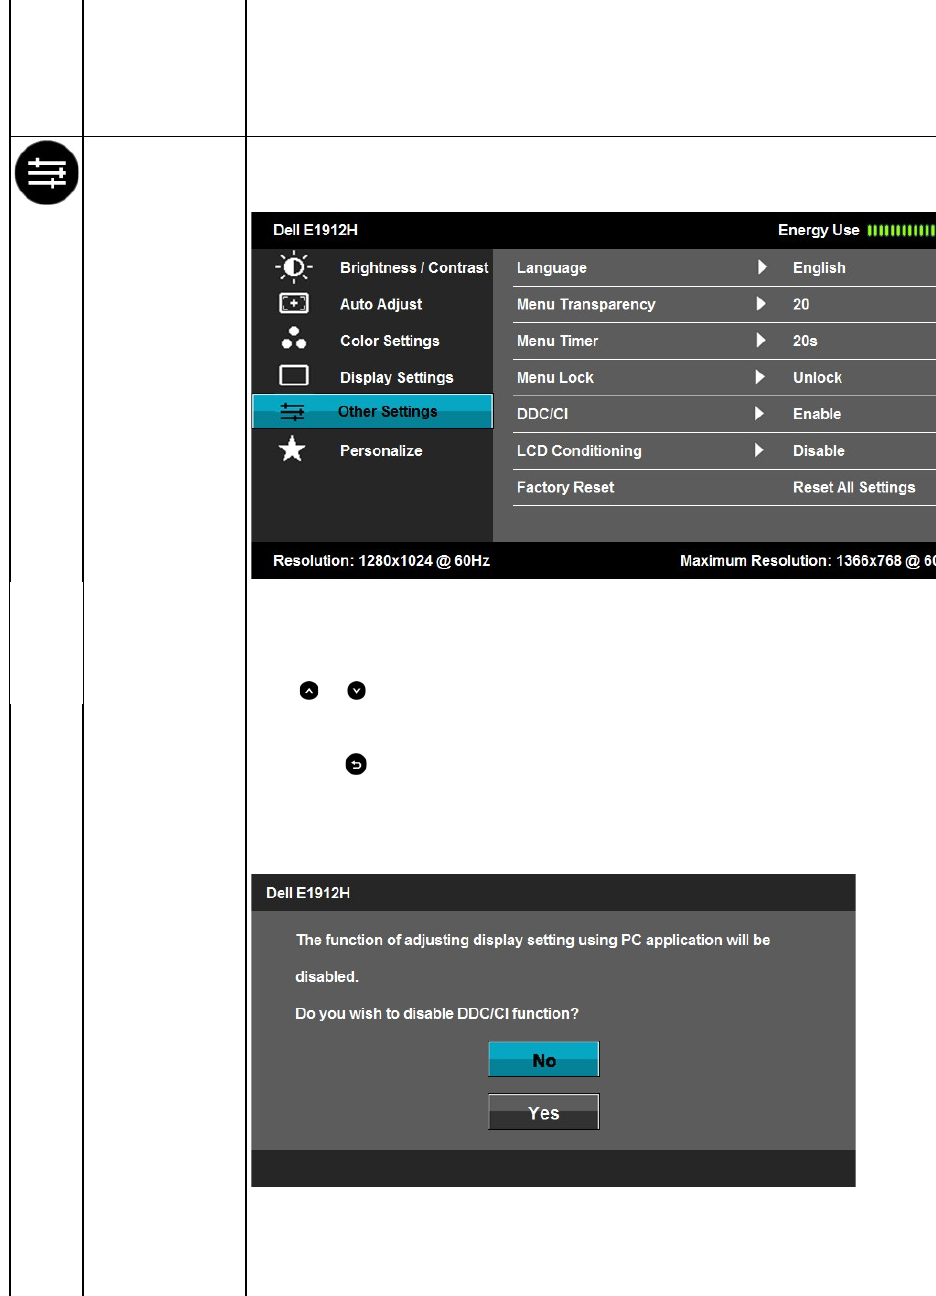Expand the Menu Transparency arrow
Image resolution: width=936 pixels, height=1296 pixels.
762,304
